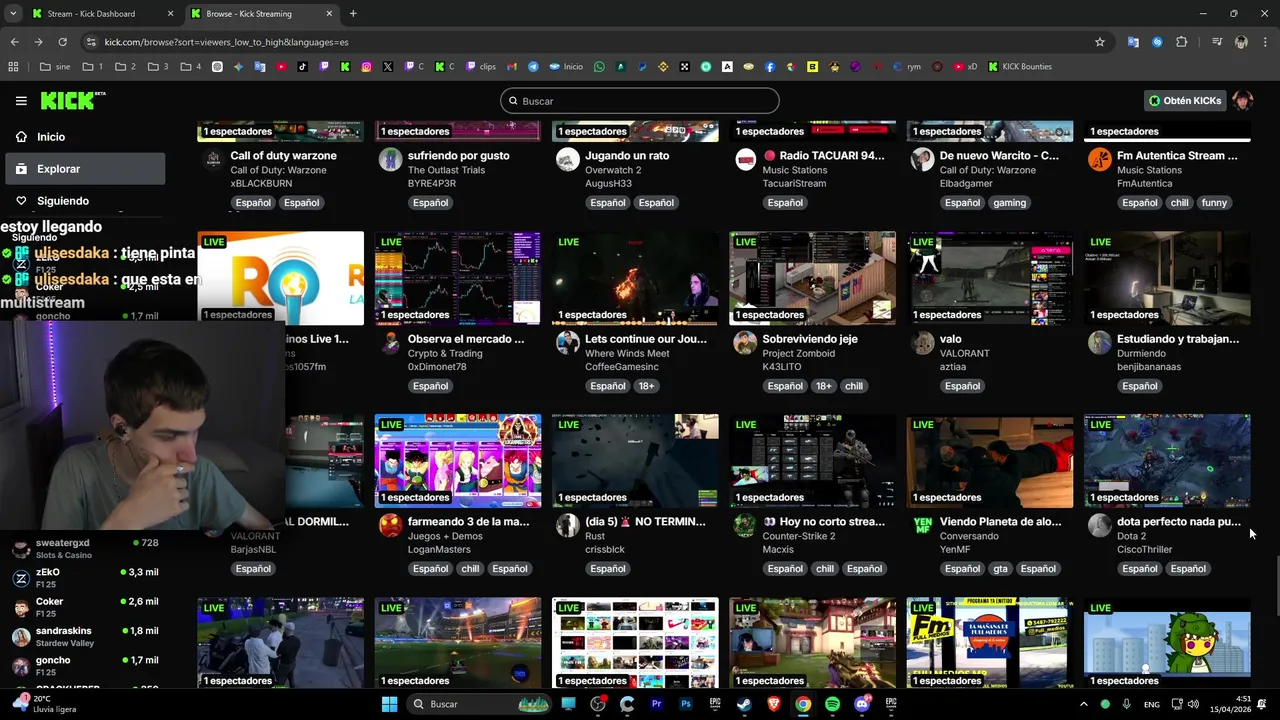The height and width of the screenshot is (720, 1280).
Task: Click the address bar URL
Action: (226, 42)
